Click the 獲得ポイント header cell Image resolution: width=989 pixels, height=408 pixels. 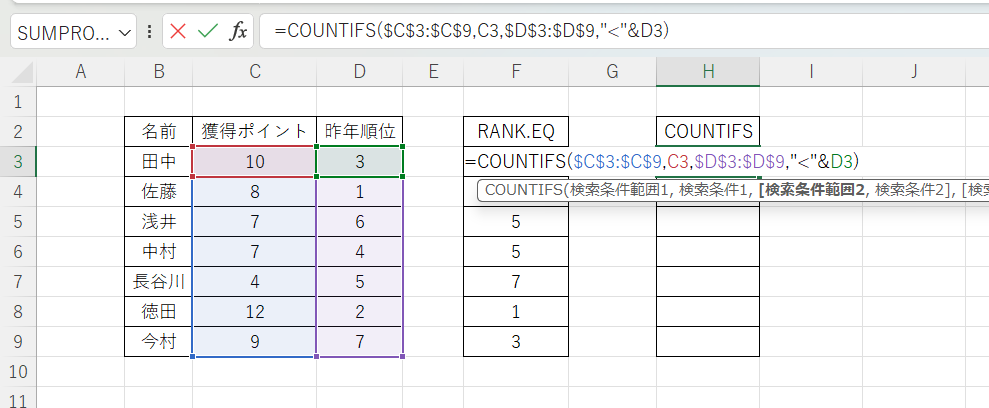(254, 131)
